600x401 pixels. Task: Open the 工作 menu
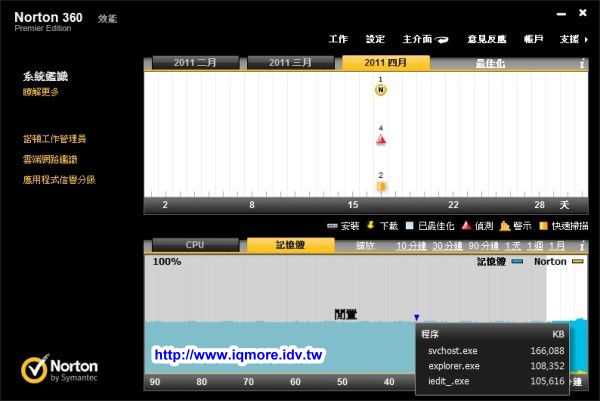click(338, 39)
